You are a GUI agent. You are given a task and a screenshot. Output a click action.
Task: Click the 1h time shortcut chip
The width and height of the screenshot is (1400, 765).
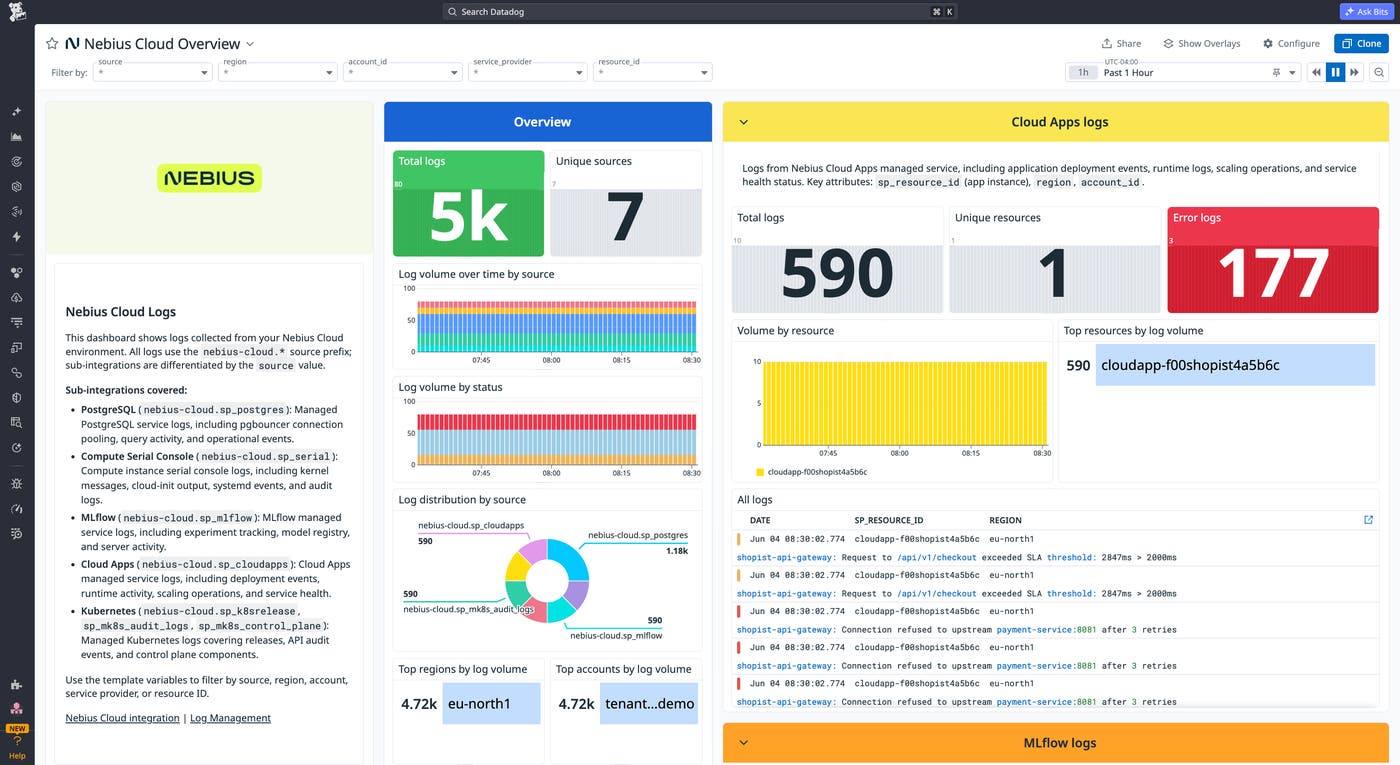coord(1083,73)
